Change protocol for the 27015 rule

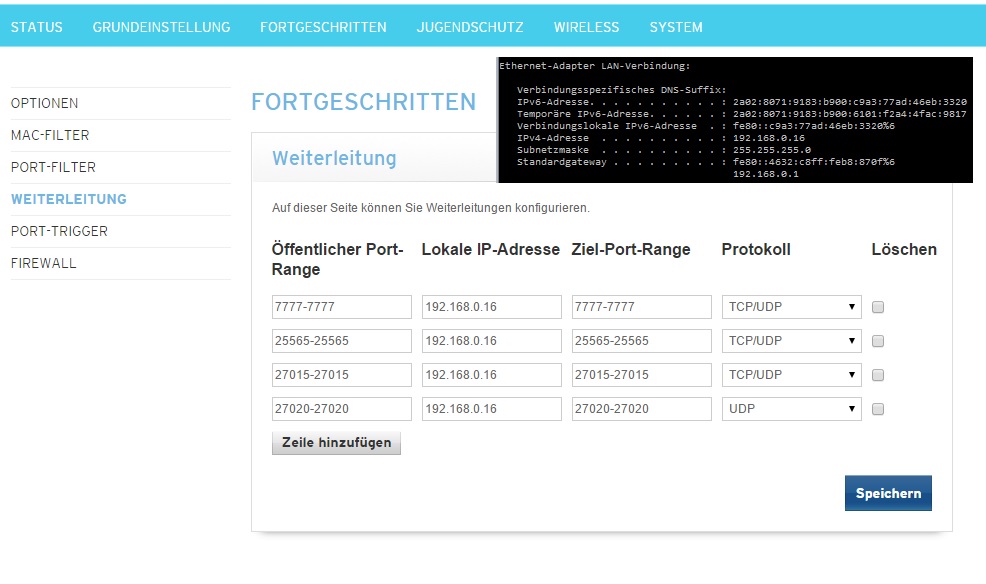click(x=791, y=375)
